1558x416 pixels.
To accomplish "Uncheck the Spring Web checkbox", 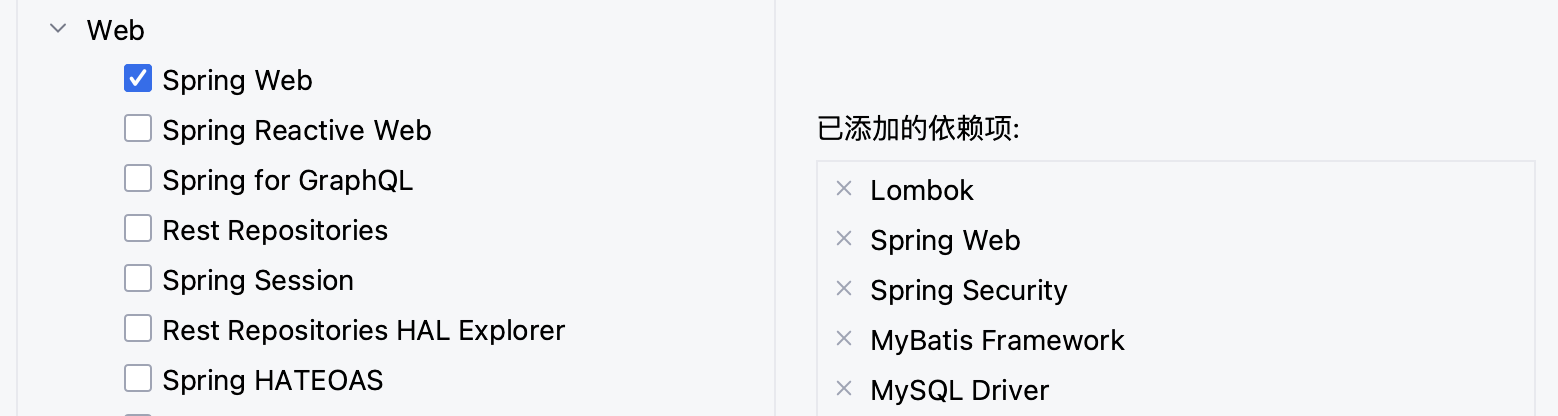I will [x=138, y=79].
